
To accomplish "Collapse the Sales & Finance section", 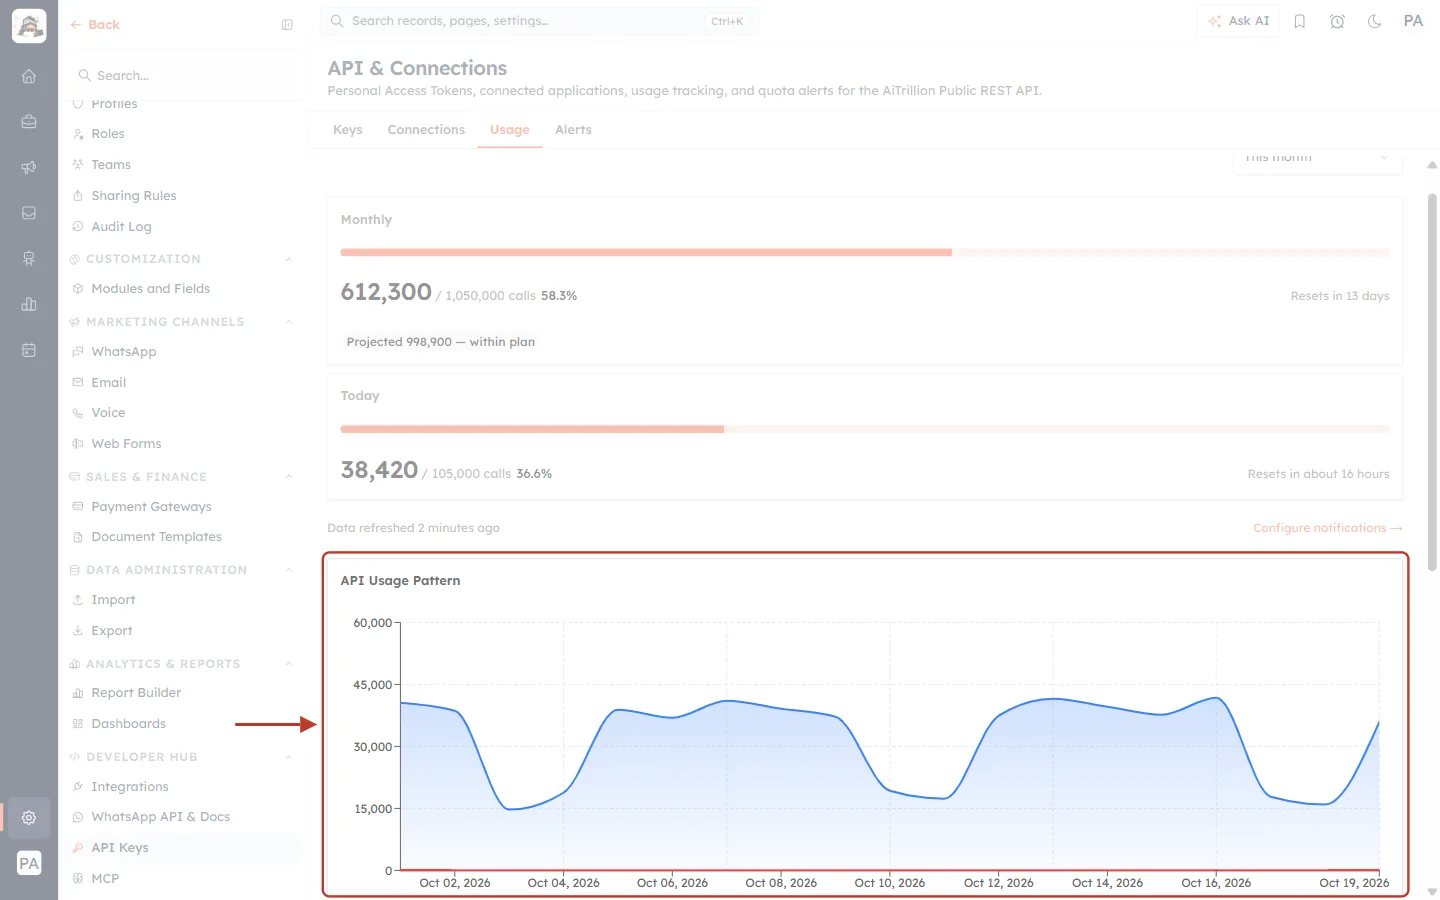I will point(288,477).
